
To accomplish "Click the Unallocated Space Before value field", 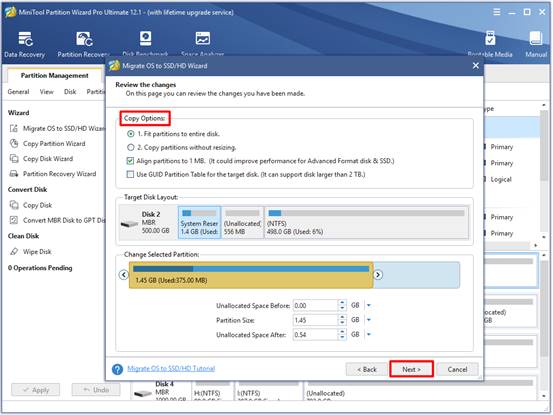I will pyautogui.click(x=315, y=305).
